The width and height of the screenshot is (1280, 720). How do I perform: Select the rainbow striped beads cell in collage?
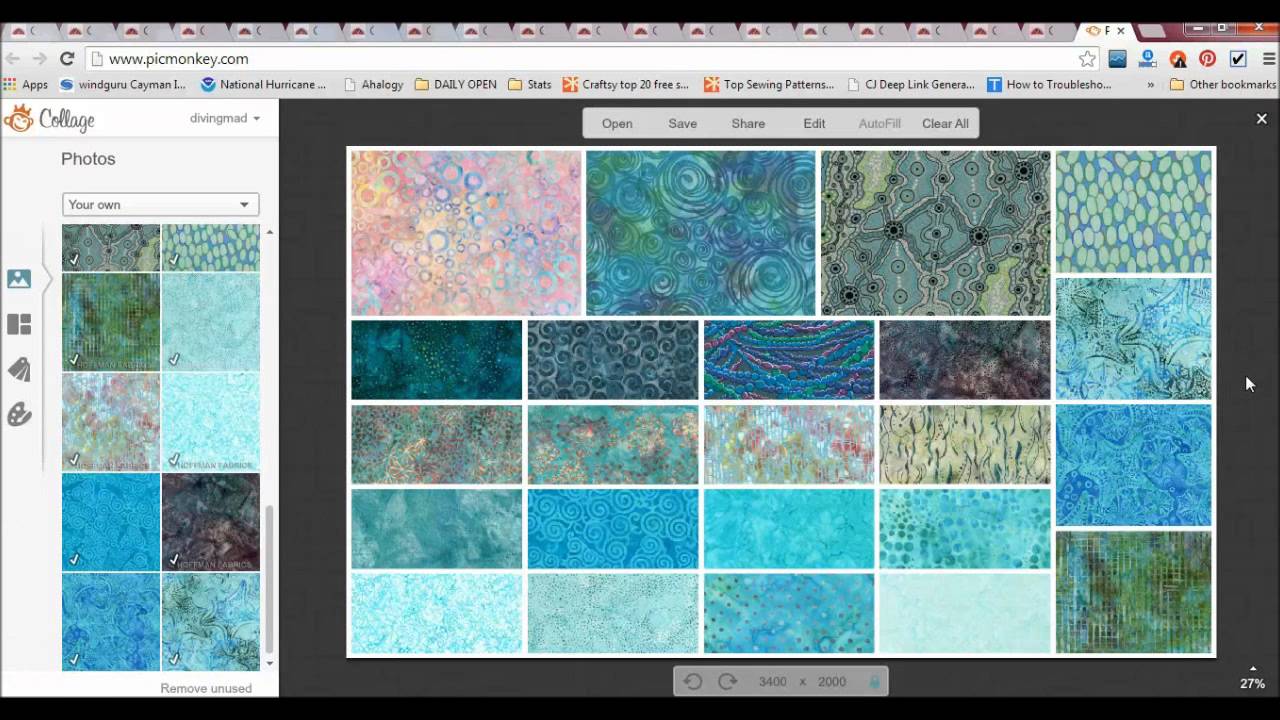coord(789,359)
